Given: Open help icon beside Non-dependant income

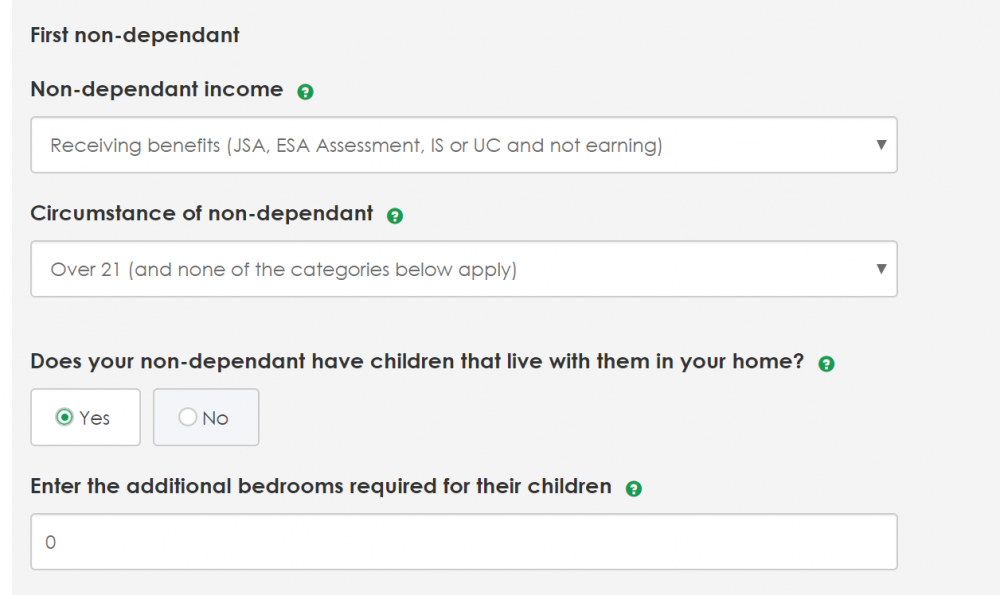Looking at the screenshot, I should [x=306, y=92].
